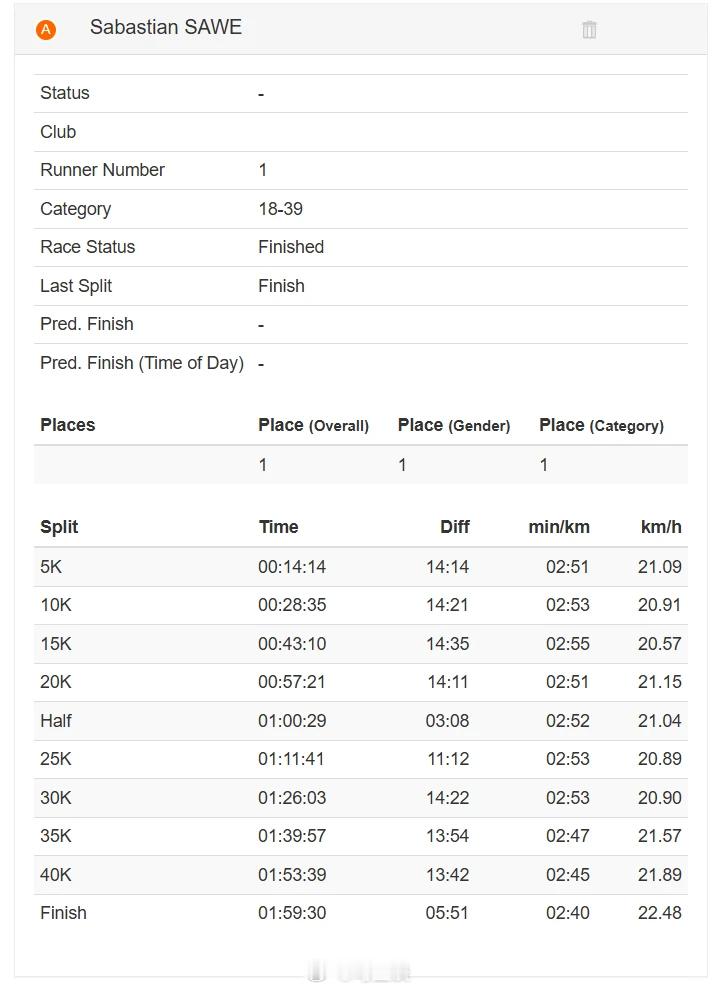Click the Finish time 01:59:30

(292, 913)
